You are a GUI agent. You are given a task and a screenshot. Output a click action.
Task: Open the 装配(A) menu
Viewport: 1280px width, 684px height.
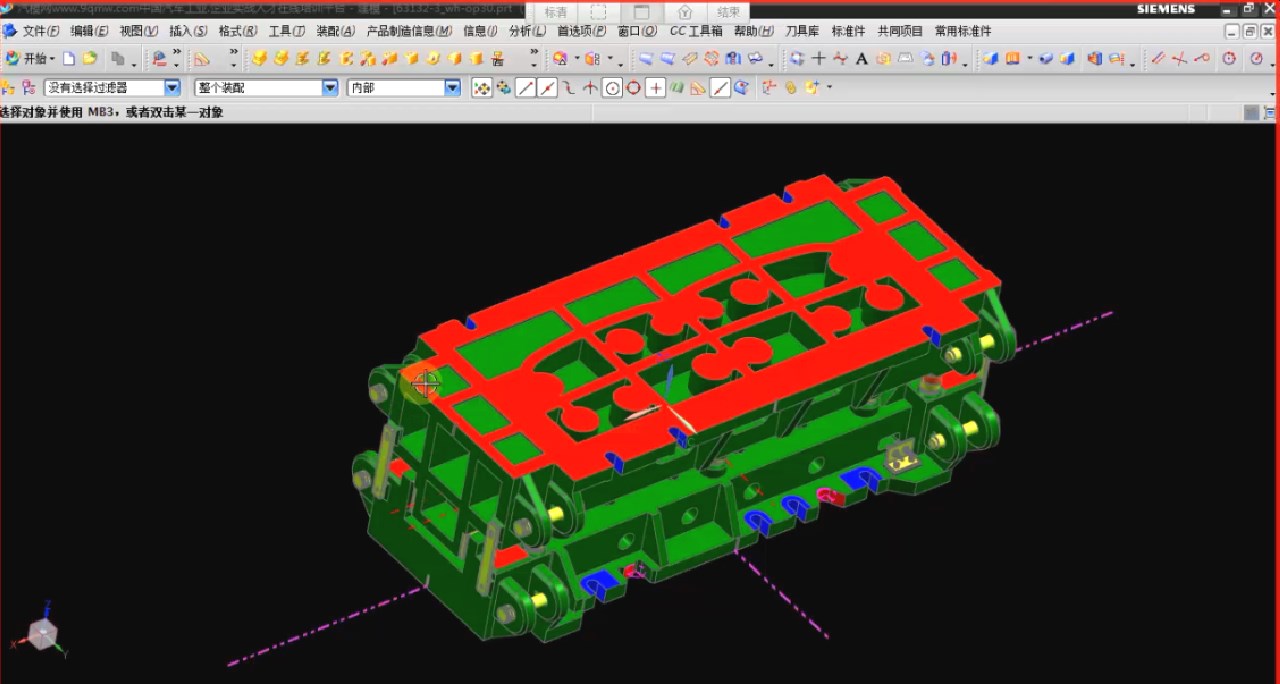pyautogui.click(x=335, y=31)
